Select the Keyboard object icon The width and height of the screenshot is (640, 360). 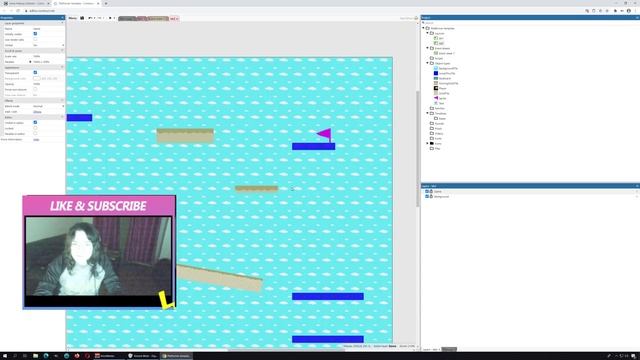(436, 78)
